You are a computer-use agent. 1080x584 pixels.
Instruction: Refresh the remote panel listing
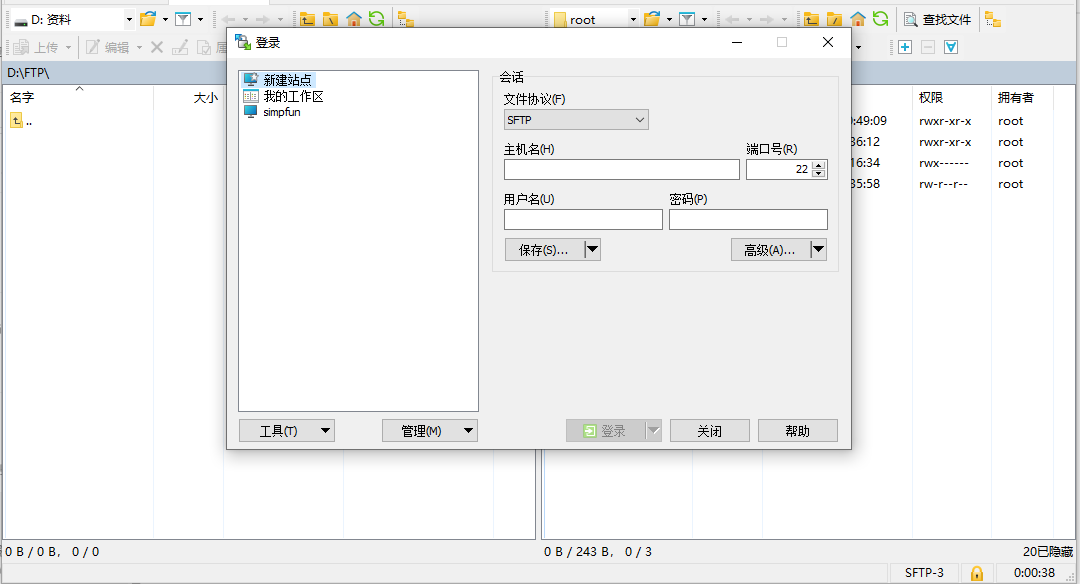tap(880, 19)
